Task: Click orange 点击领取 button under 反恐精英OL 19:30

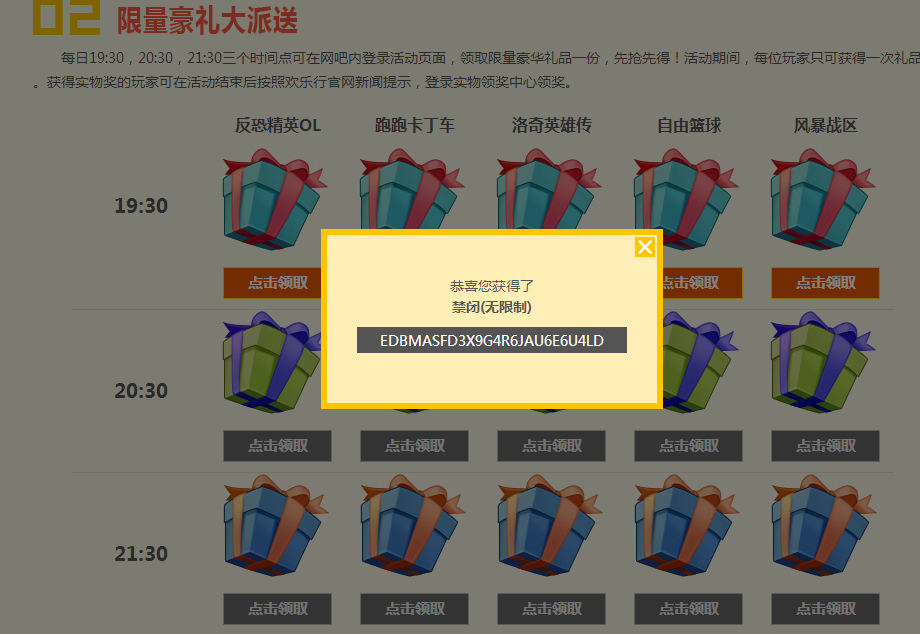Action: (x=272, y=283)
